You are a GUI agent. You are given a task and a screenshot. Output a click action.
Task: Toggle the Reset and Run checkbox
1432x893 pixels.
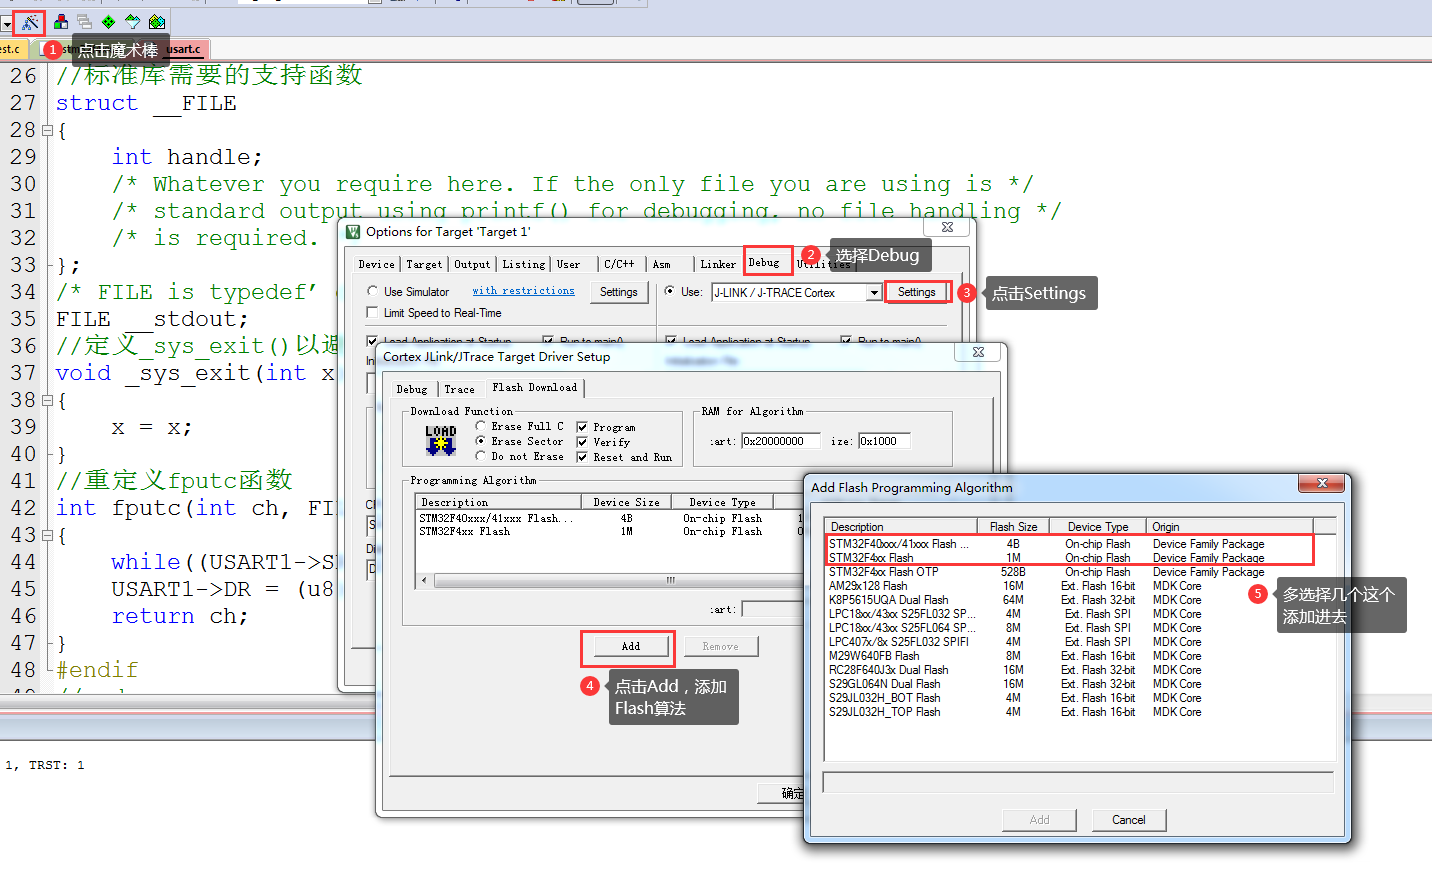[582, 457]
